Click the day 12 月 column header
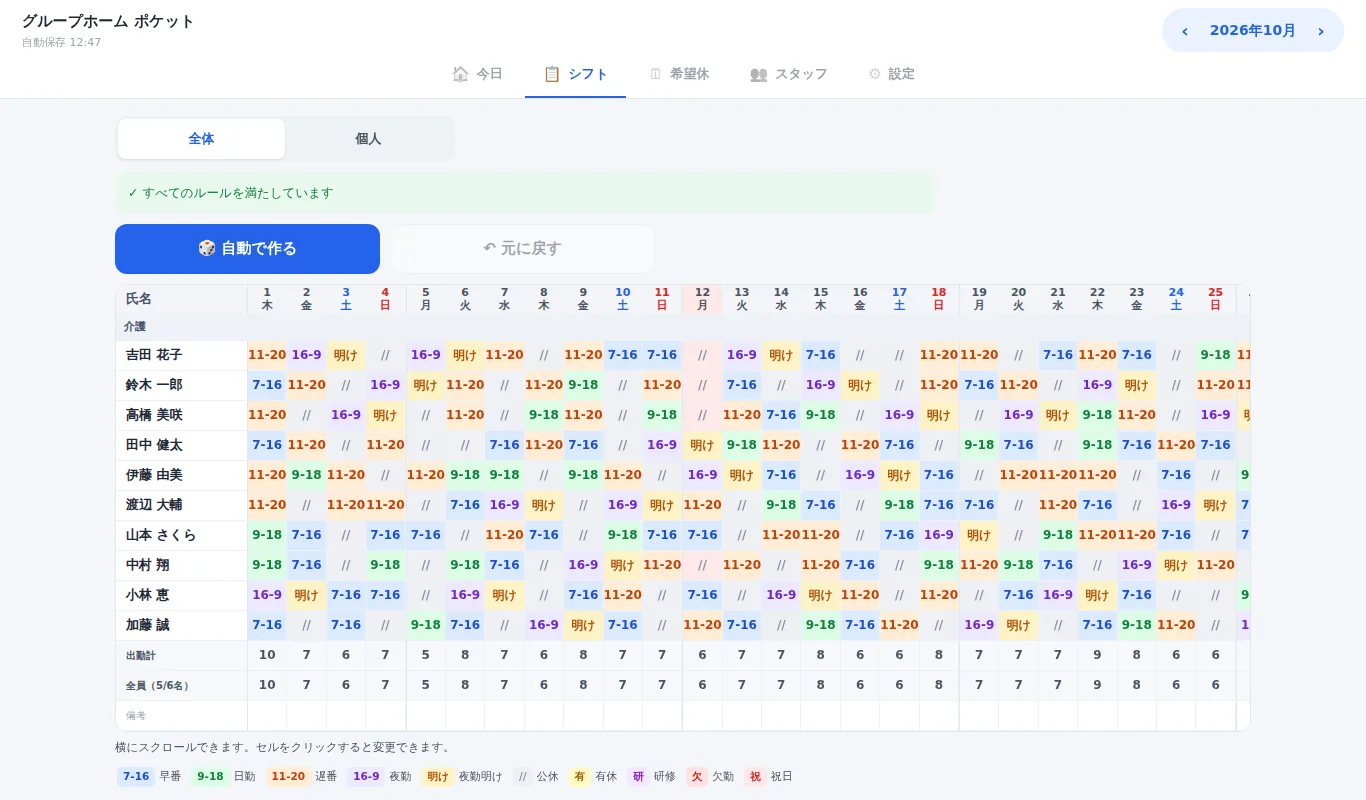This screenshot has height=800, width=1366. coord(702,299)
